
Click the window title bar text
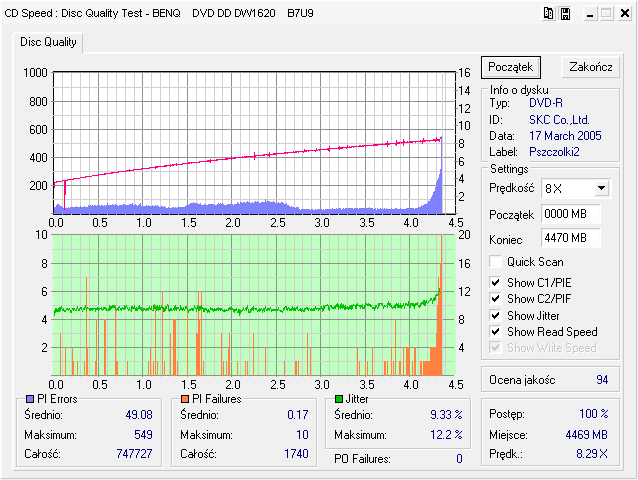pos(159,13)
